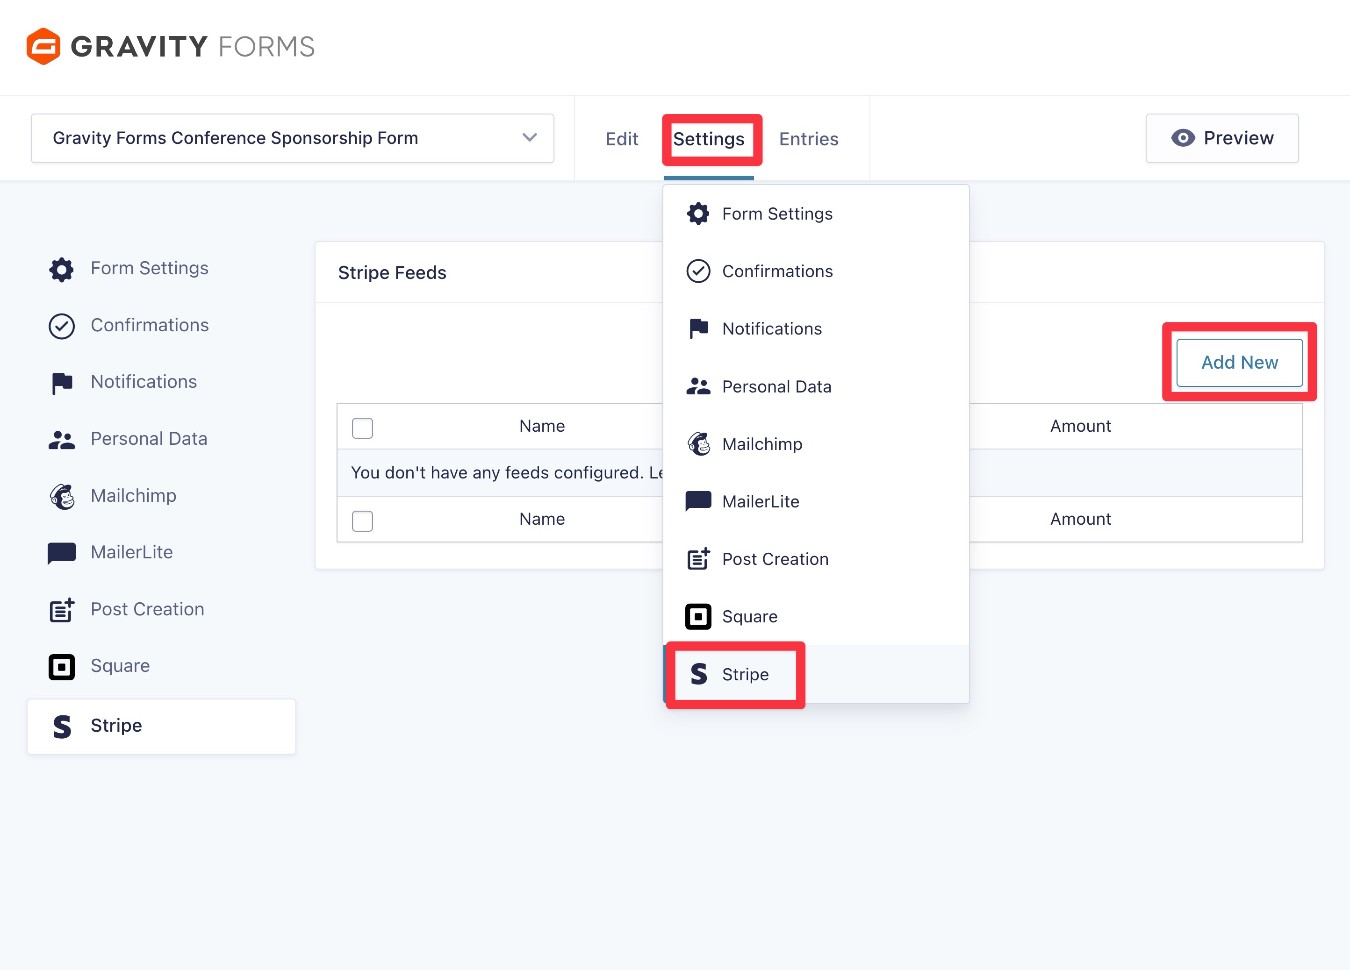
Task: Toggle the Confirmations checkmark icon in sidebar
Action: 61,325
